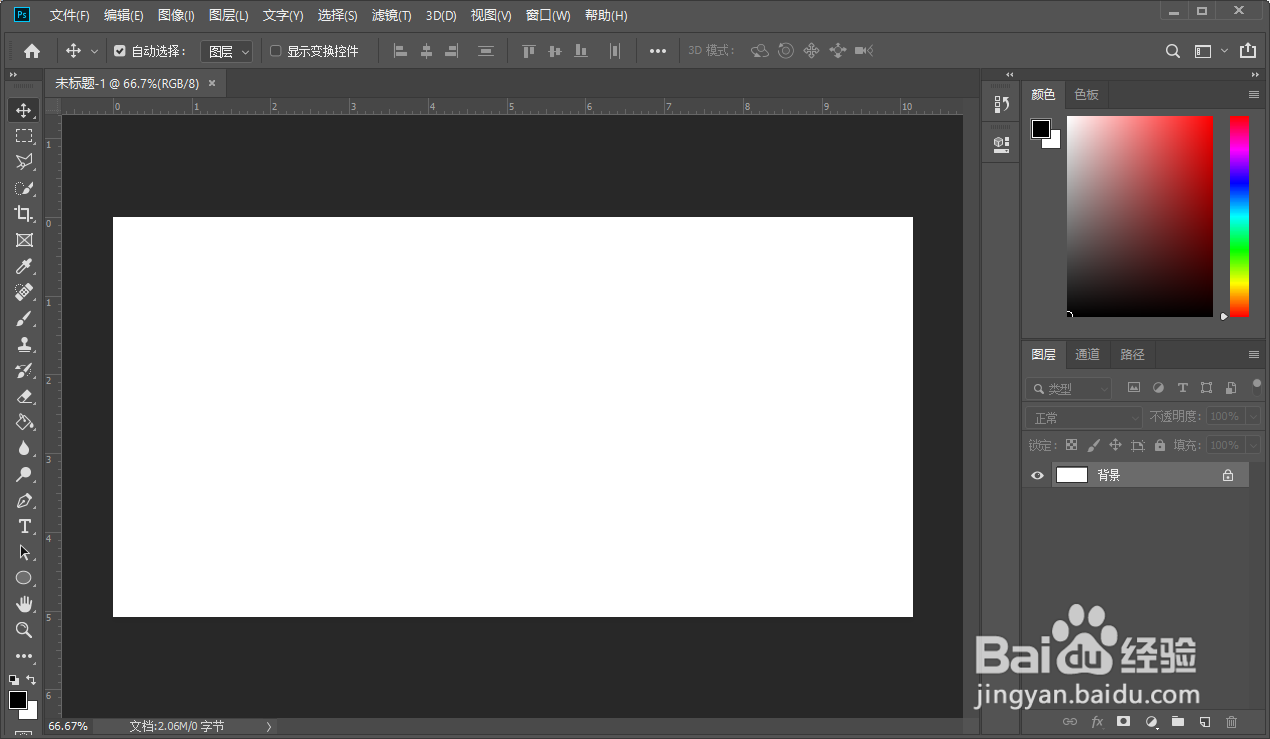Image resolution: width=1270 pixels, height=739 pixels.
Task: Open the 不透明度 opacity dropdown
Action: point(1253,416)
